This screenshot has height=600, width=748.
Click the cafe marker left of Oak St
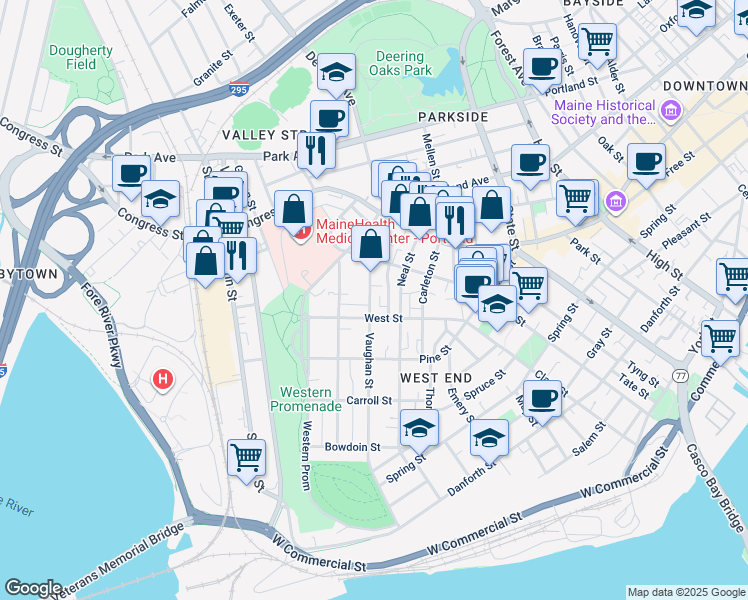click(x=530, y=167)
